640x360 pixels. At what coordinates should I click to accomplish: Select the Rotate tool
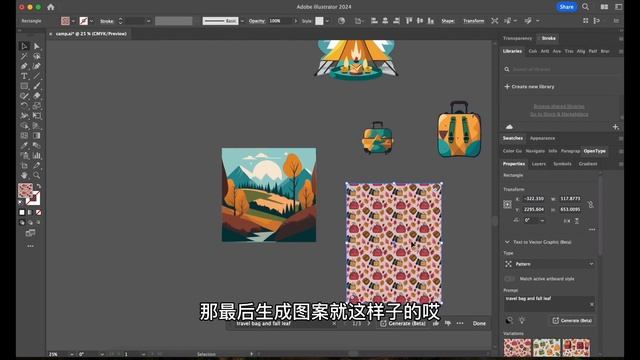click(x=24, y=106)
